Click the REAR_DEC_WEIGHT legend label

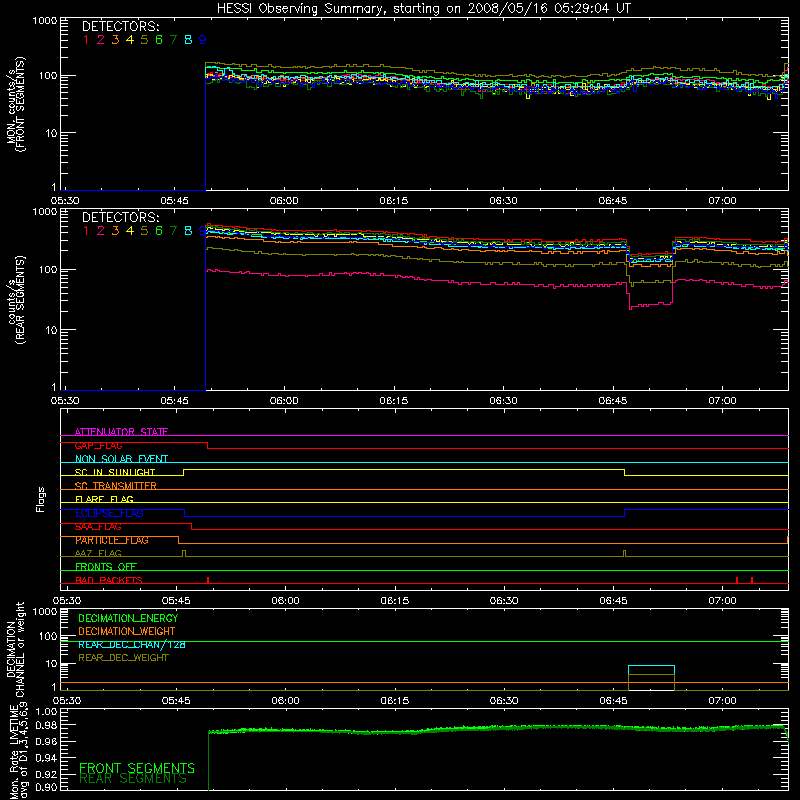click(x=123, y=658)
